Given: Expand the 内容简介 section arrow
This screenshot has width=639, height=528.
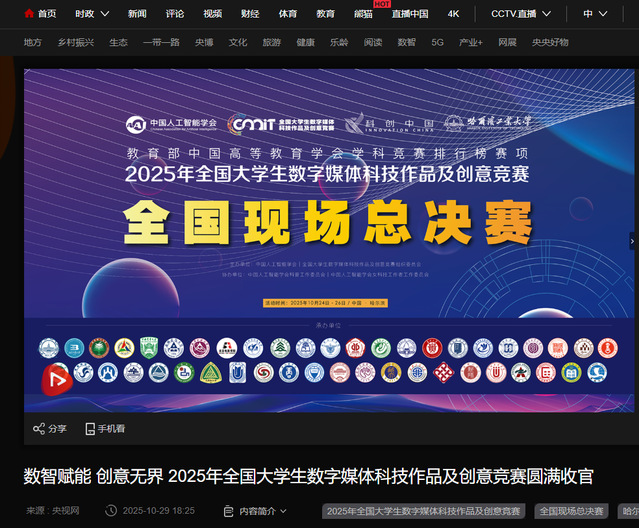Looking at the screenshot, I should [284, 512].
